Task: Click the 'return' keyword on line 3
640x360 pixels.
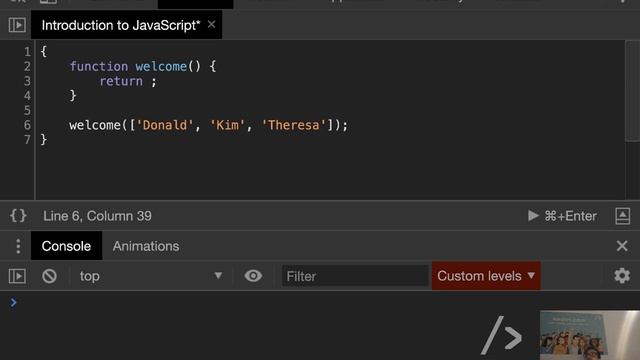Action: [x=121, y=81]
